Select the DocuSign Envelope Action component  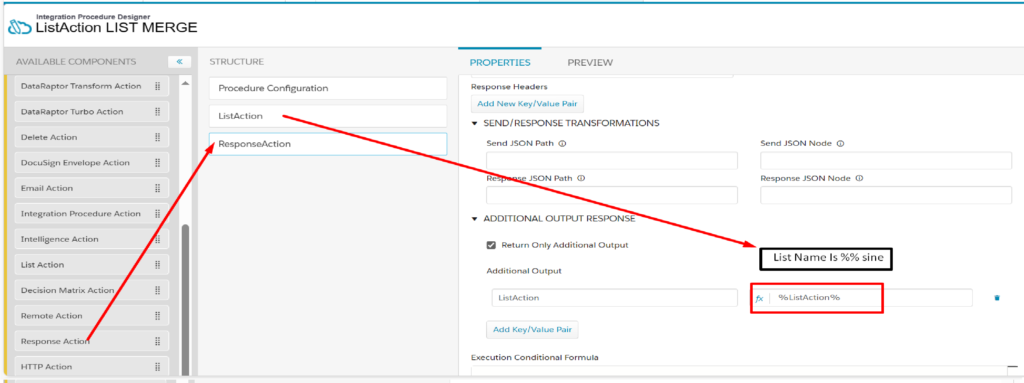(x=91, y=163)
